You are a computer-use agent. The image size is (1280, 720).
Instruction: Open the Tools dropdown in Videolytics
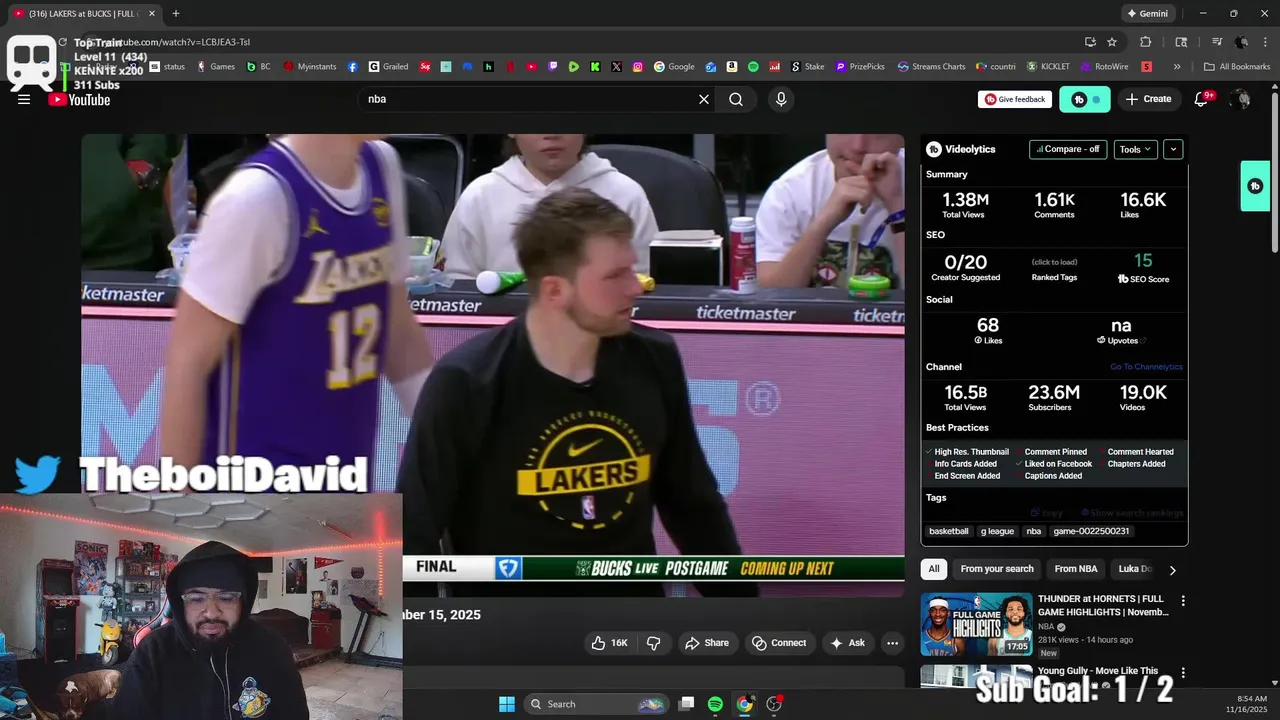click(1135, 149)
